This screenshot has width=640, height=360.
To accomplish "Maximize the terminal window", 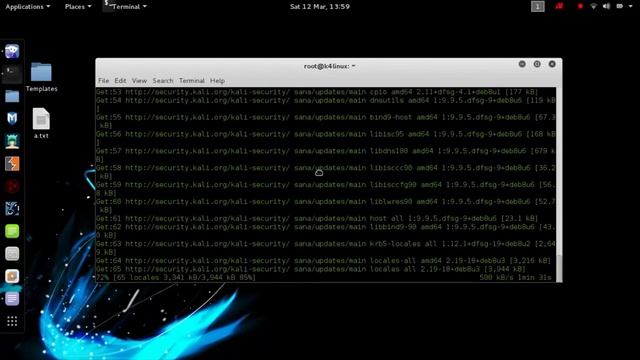I will click(537, 64).
